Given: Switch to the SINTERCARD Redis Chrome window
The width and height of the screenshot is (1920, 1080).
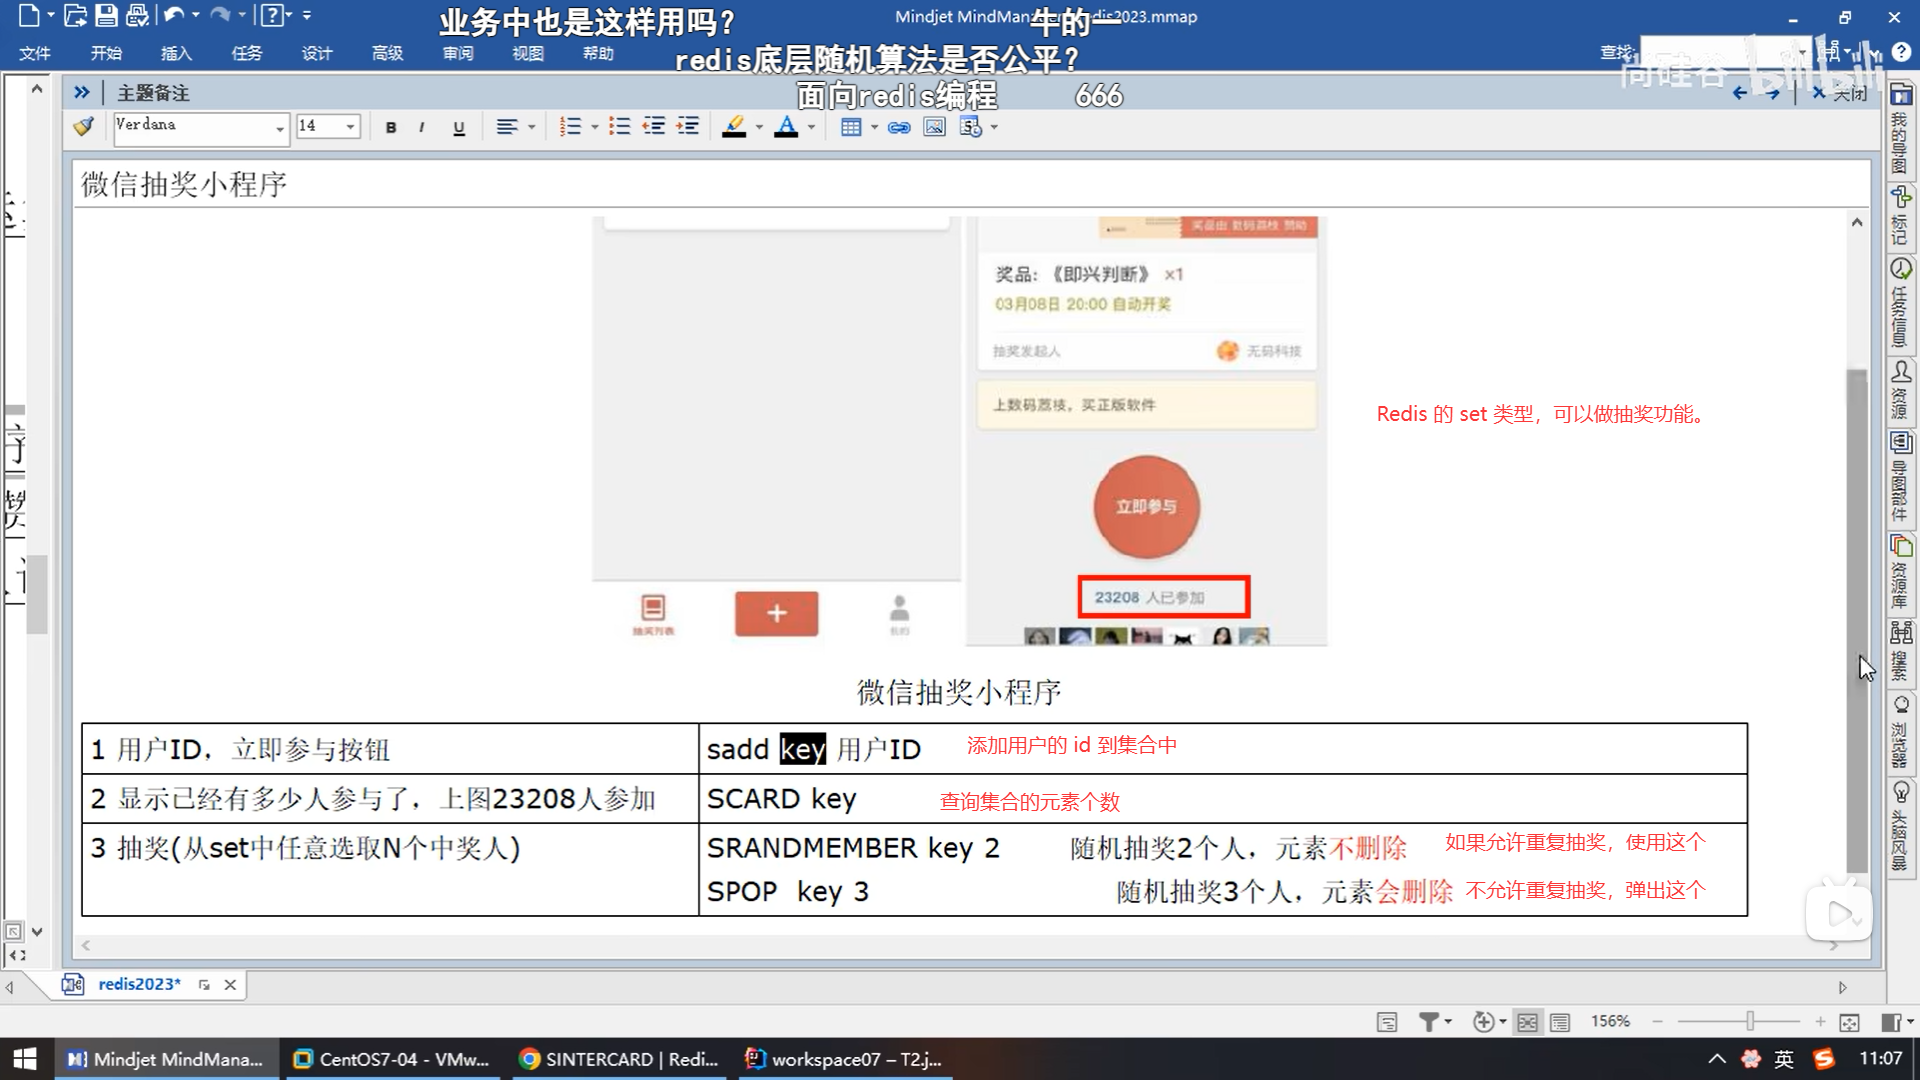Looking at the screenshot, I should click(618, 1058).
